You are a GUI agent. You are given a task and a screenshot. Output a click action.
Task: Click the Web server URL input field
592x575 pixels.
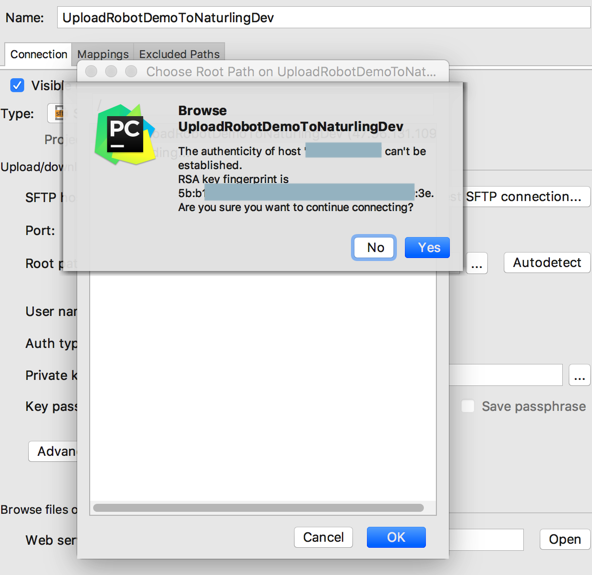pyautogui.click(x=486, y=540)
